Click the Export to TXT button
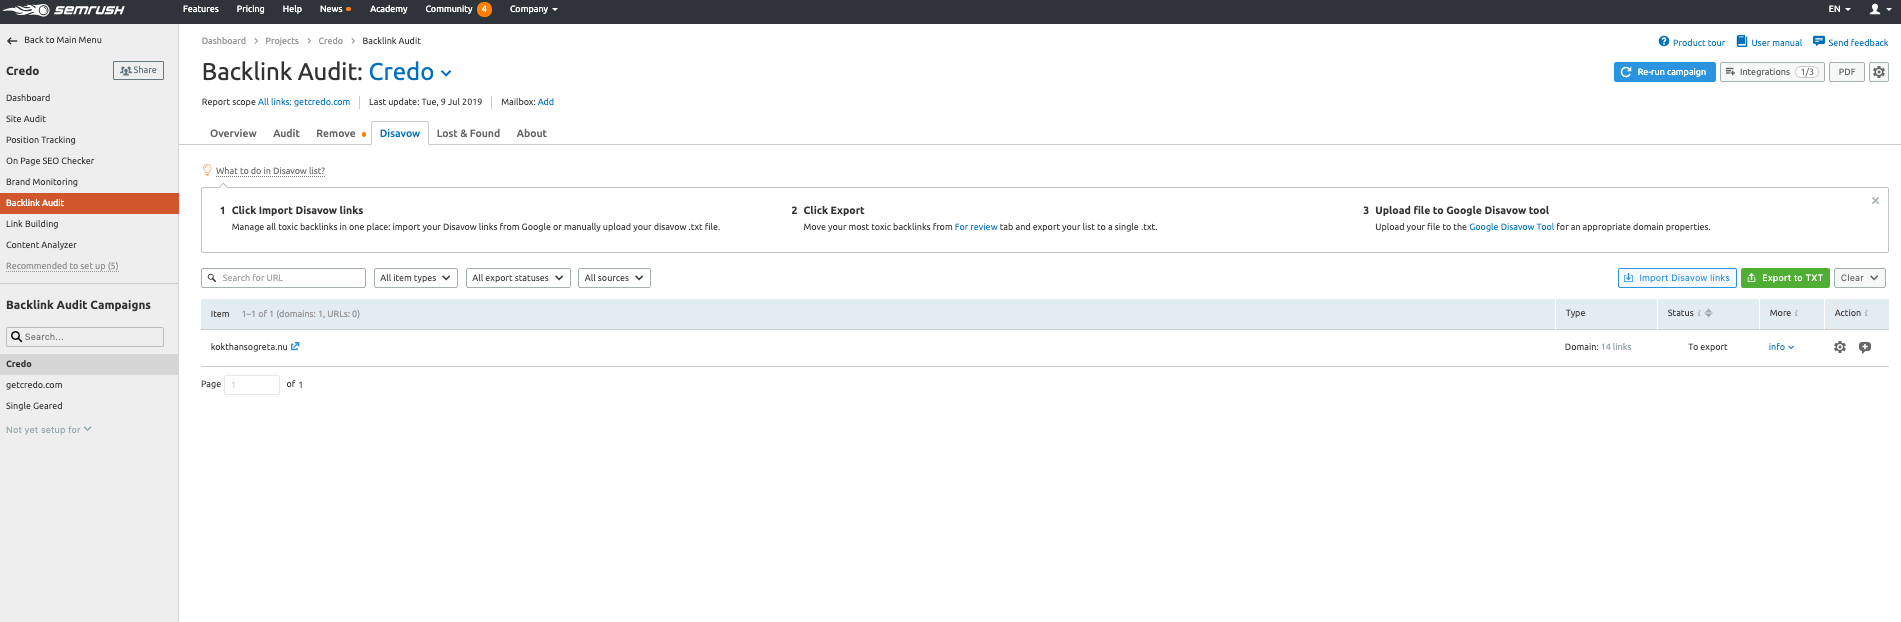Viewport: 1901px width, 622px height. 1785,278
